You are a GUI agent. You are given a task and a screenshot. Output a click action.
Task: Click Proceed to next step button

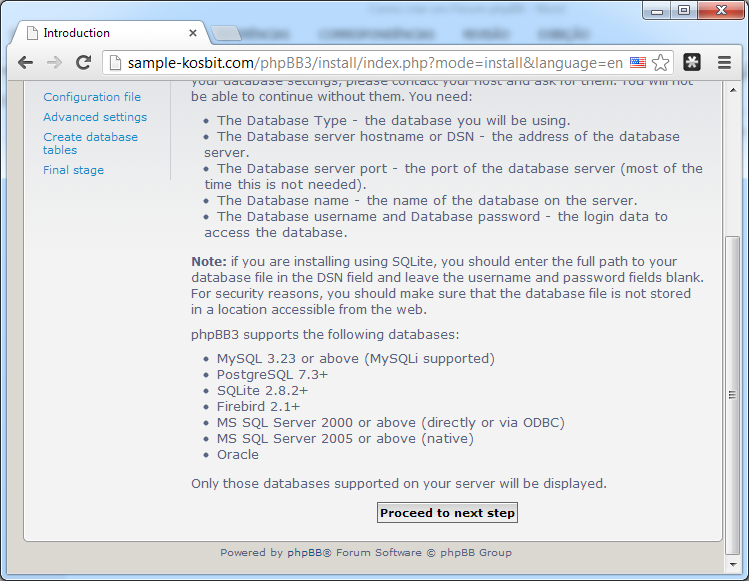447,513
